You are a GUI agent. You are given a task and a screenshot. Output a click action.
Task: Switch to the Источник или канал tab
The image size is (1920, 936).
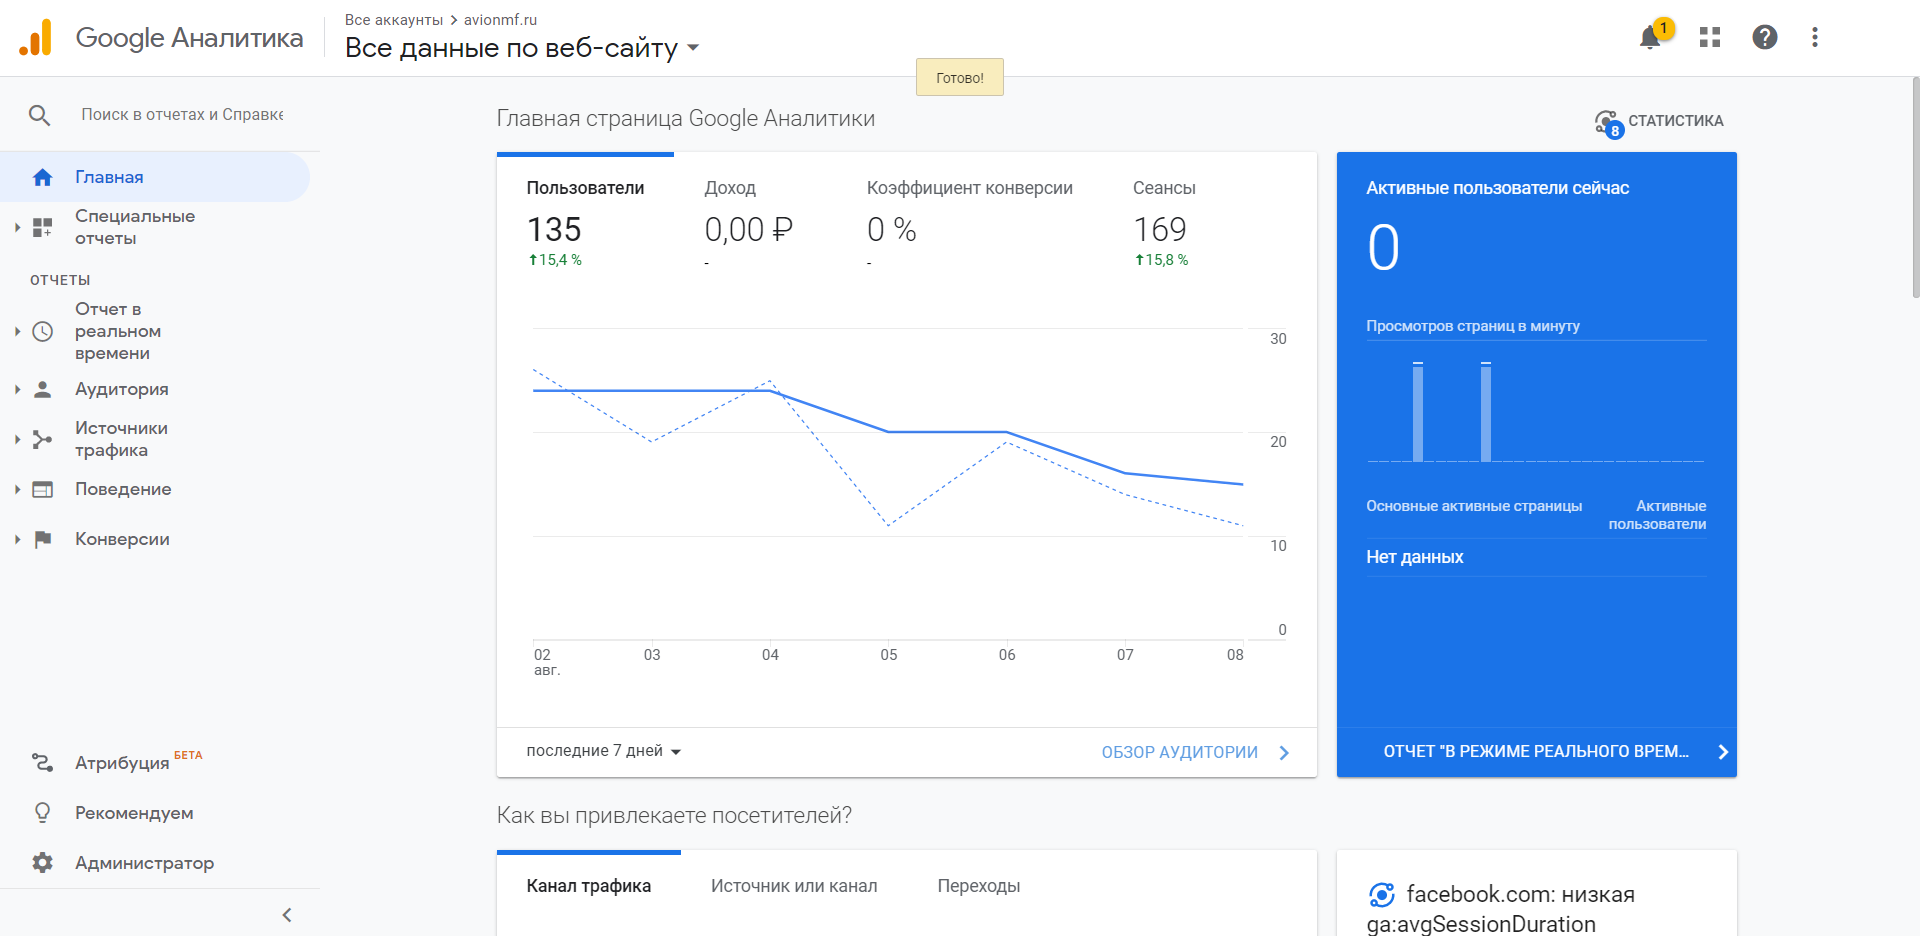[x=794, y=886]
